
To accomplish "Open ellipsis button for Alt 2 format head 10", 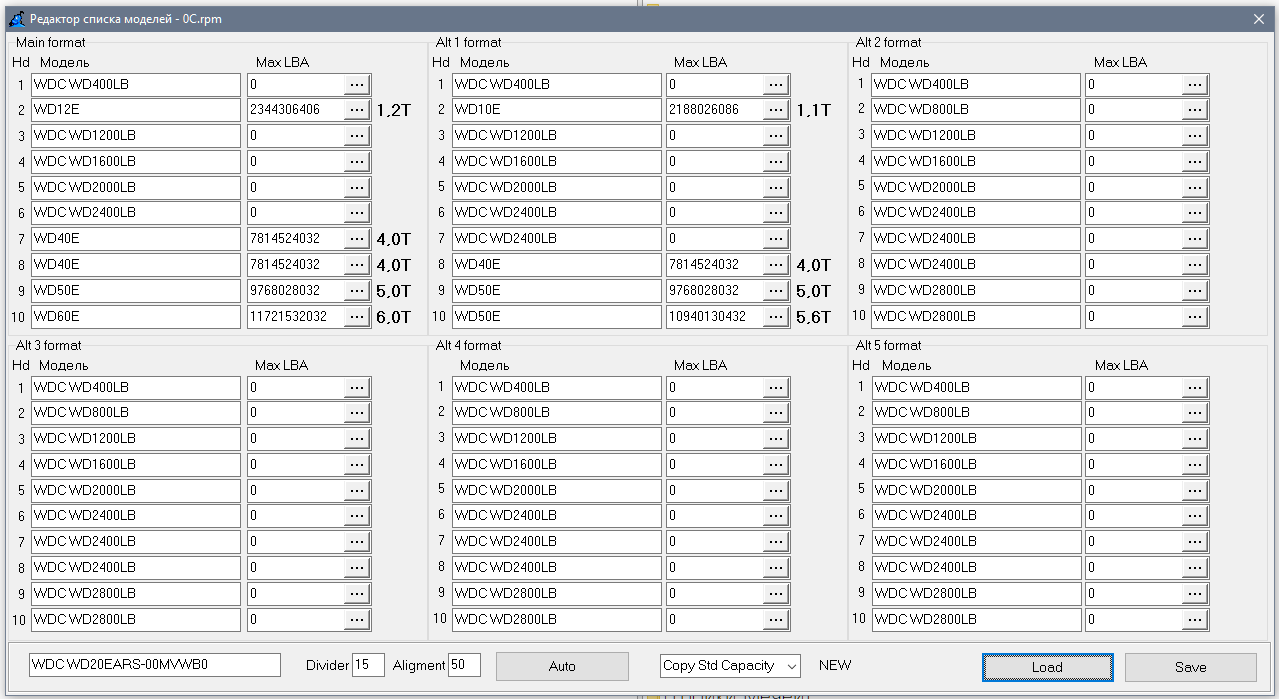I will (1195, 316).
